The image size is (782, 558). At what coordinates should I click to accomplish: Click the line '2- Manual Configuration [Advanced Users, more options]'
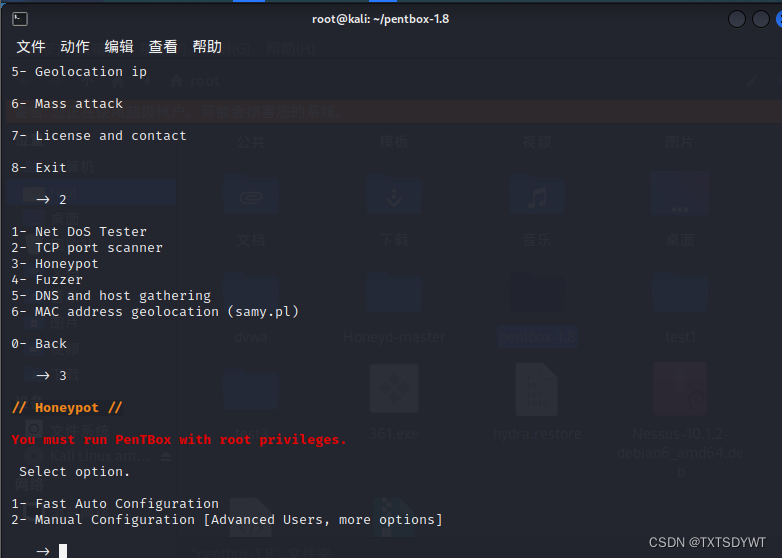tap(227, 520)
